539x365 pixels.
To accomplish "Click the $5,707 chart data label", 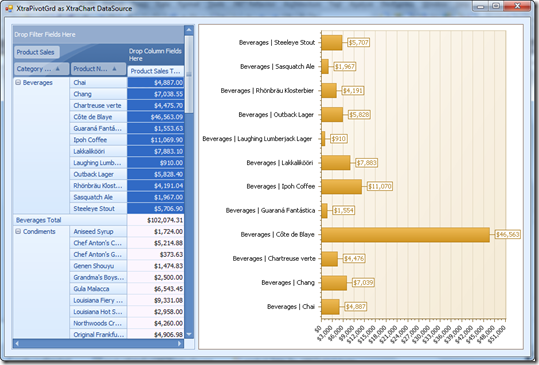I will 359,43.
